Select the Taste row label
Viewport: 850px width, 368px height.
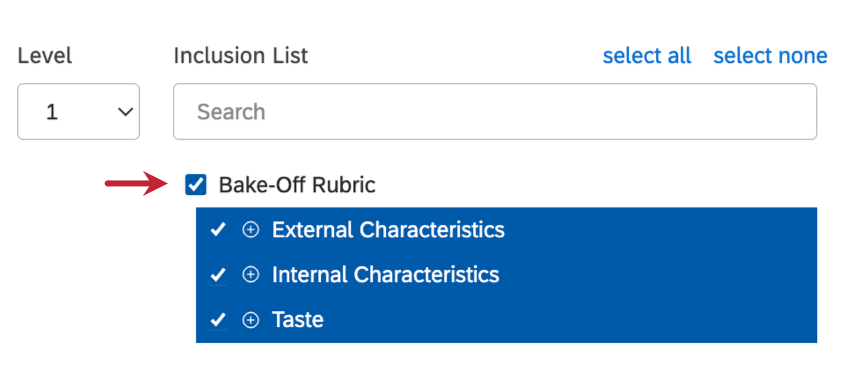pos(298,320)
